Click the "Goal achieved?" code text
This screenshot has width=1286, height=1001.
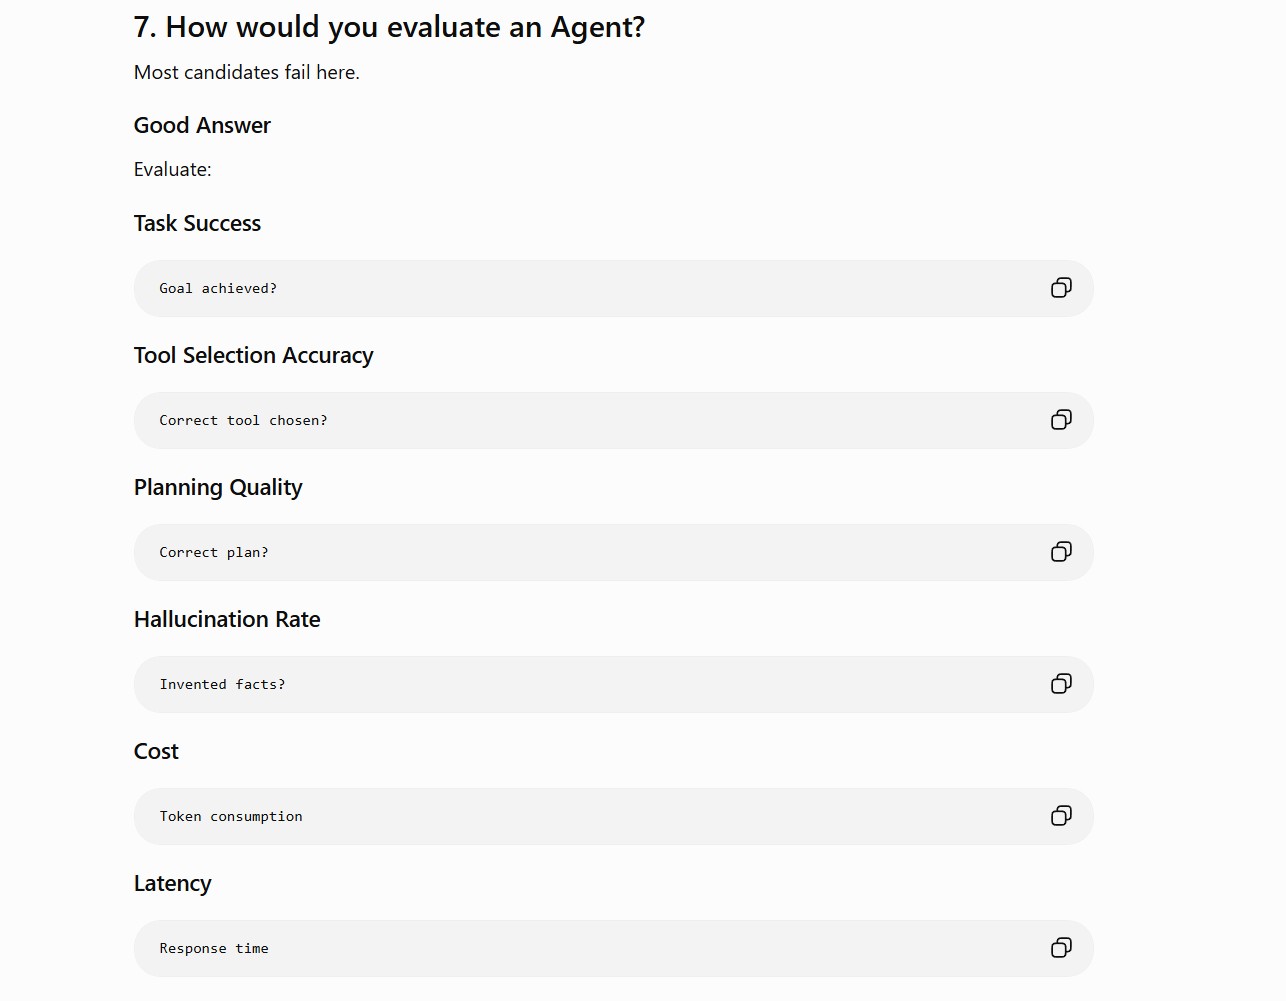[x=218, y=288]
